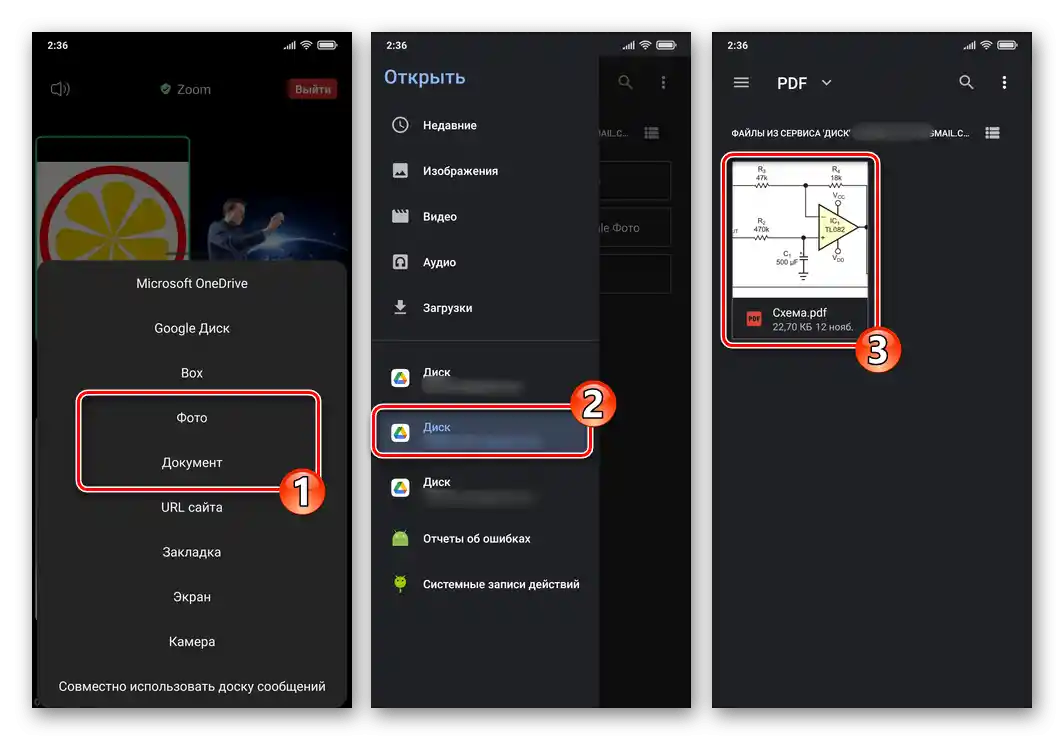Open Недавние in the Открыть drawer
Viewport: 1064px width, 740px height.
tap(485, 125)
